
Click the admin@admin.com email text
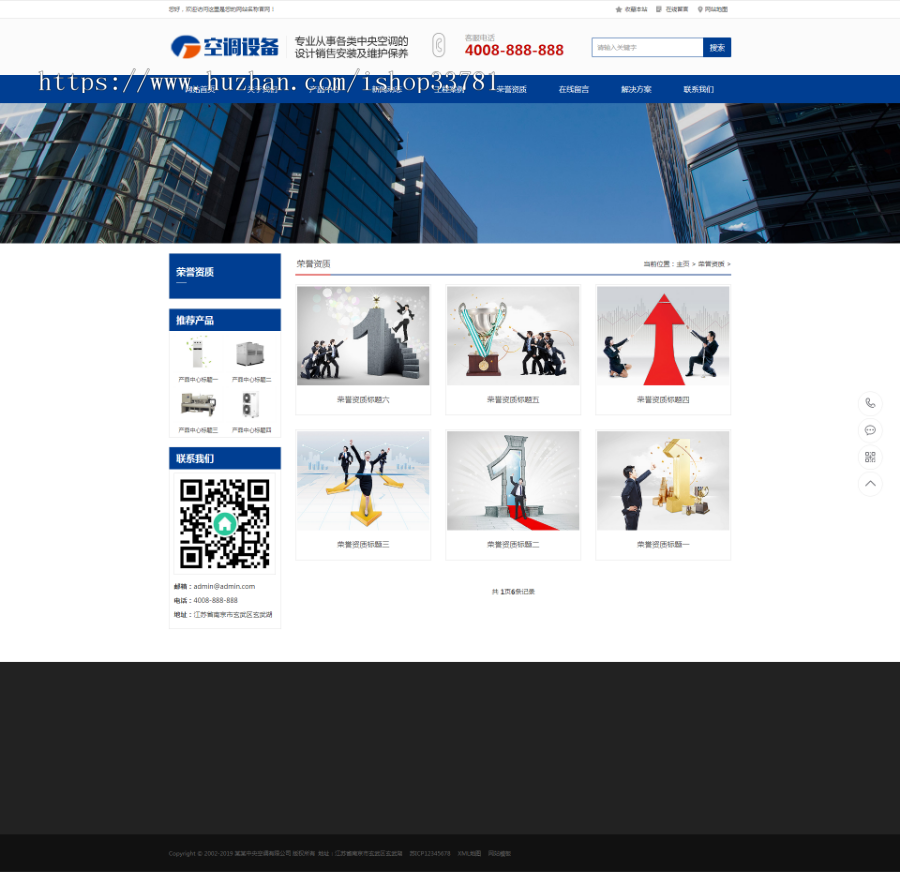[x=224, y=587]
